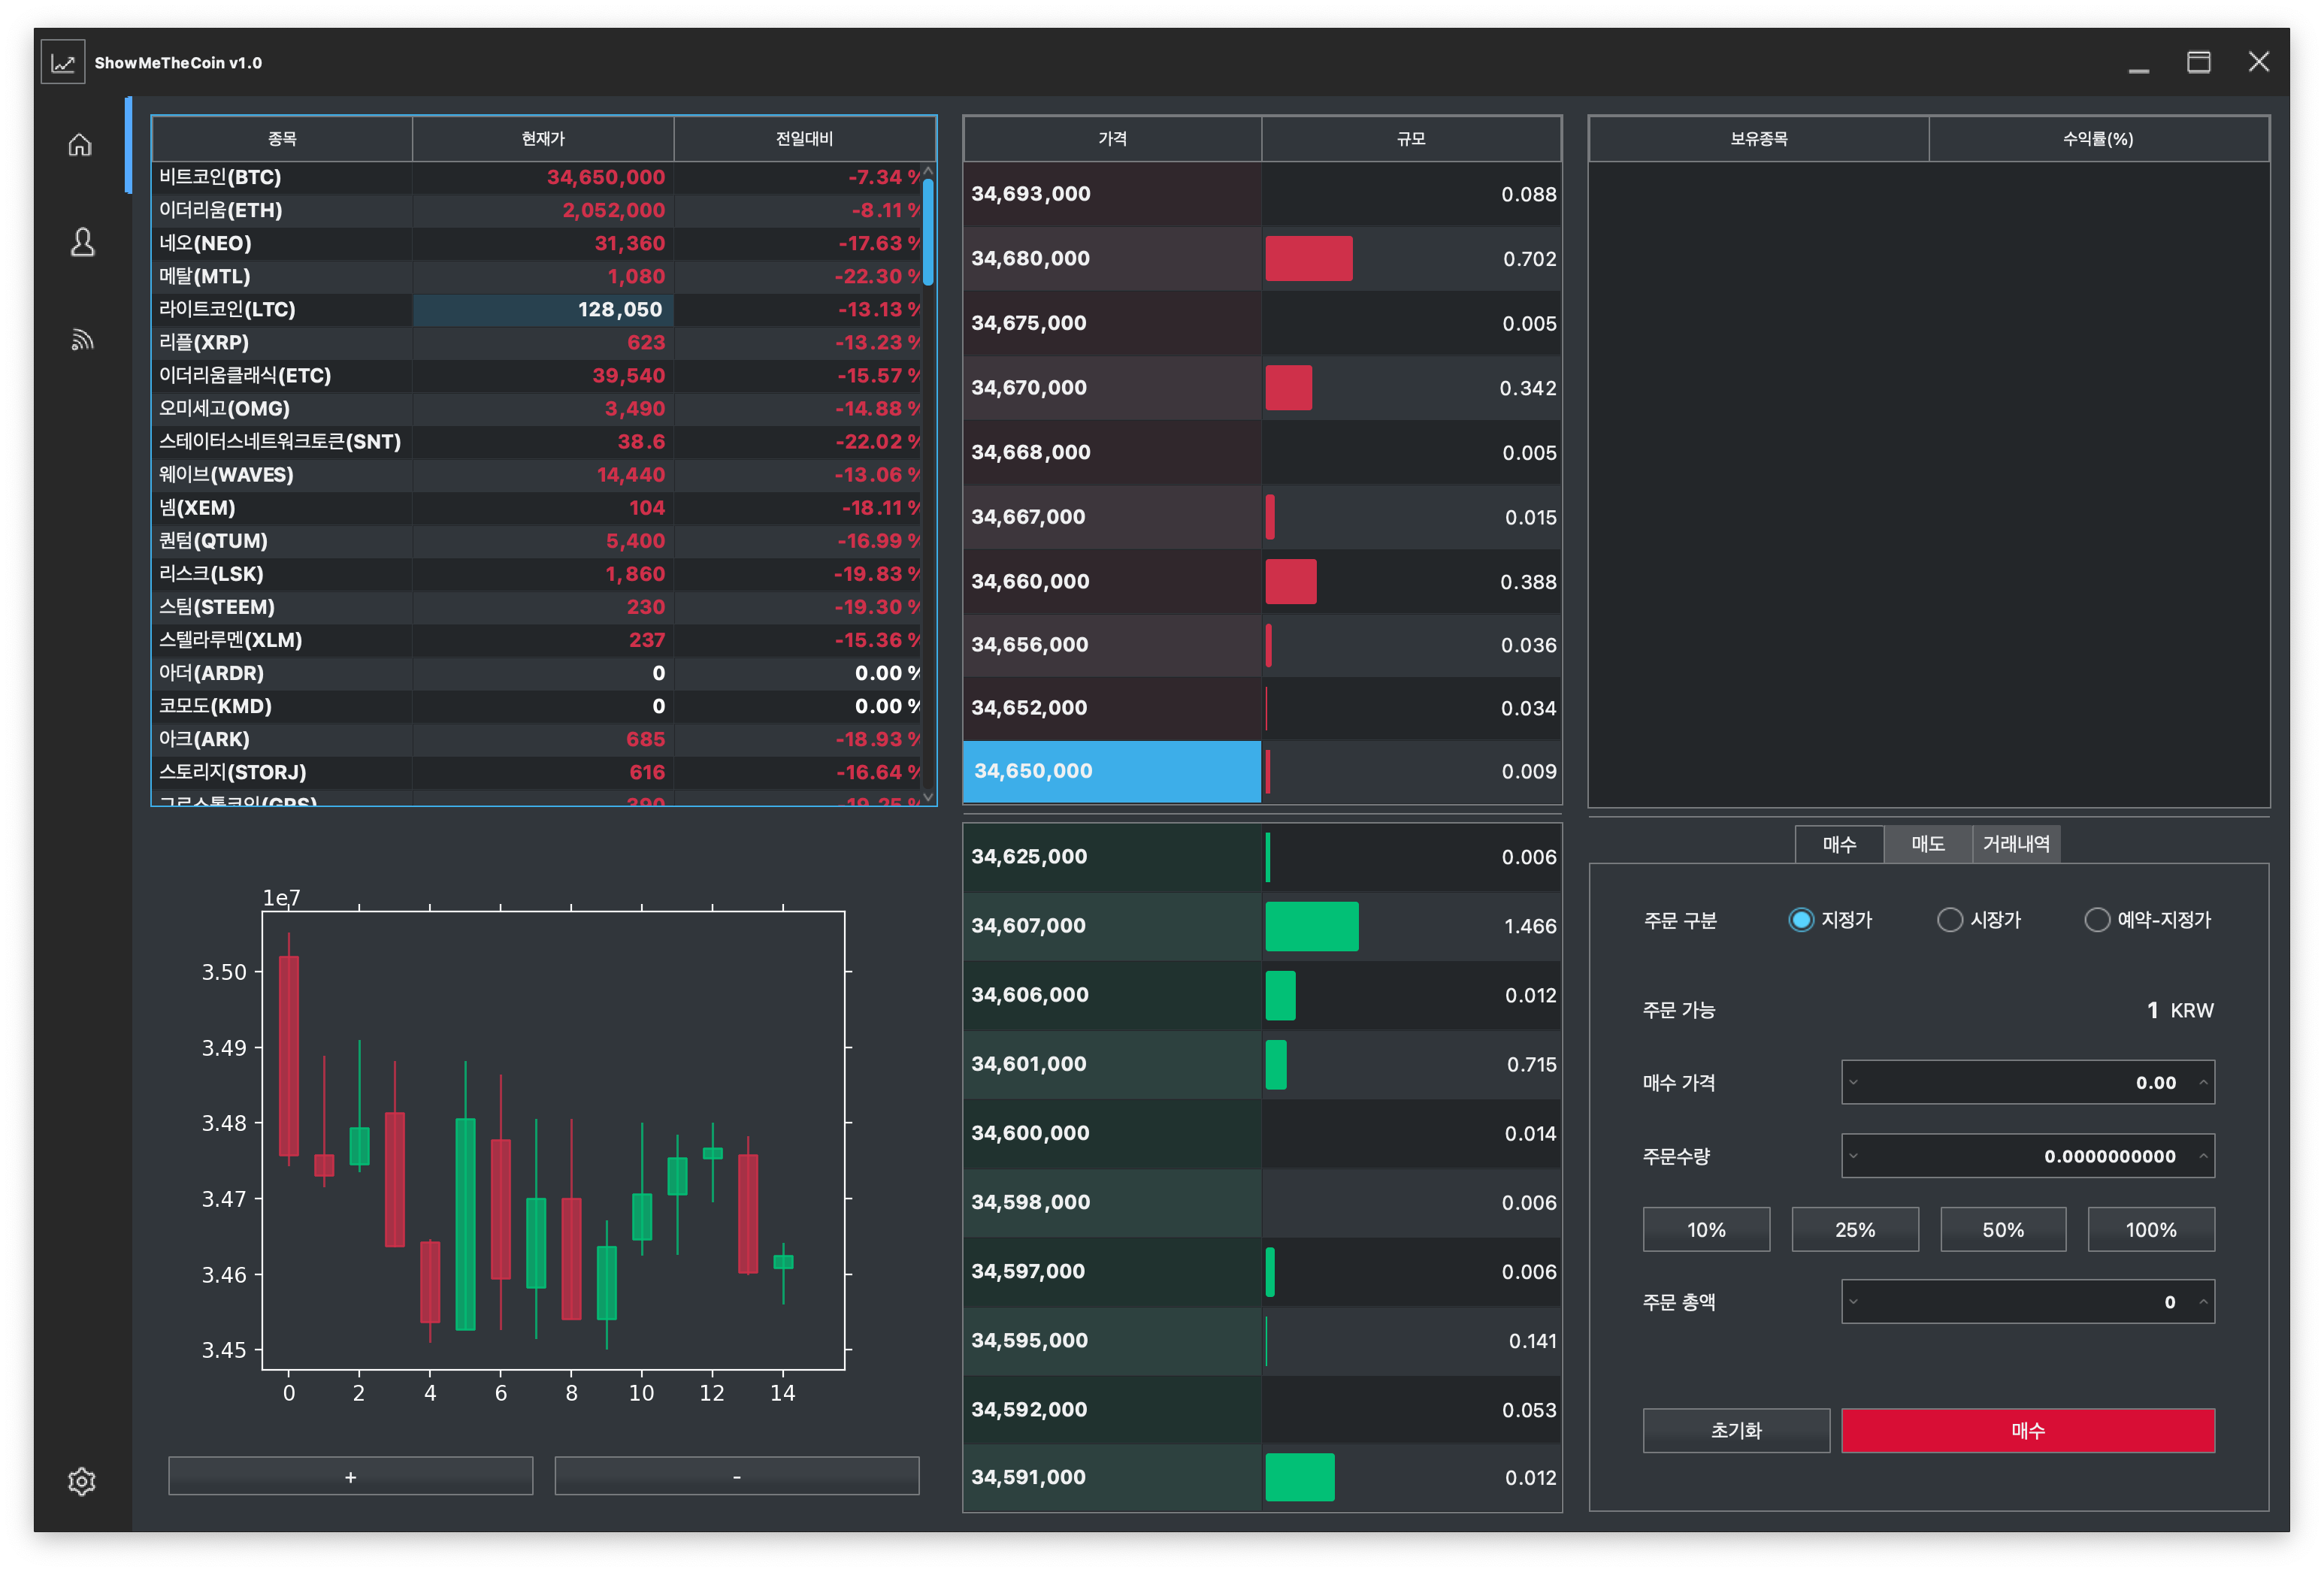This screenshot has width=2324, height=1572.
Task: Select the 시장가 market order radio button
Action: (x=1949, y=920)
